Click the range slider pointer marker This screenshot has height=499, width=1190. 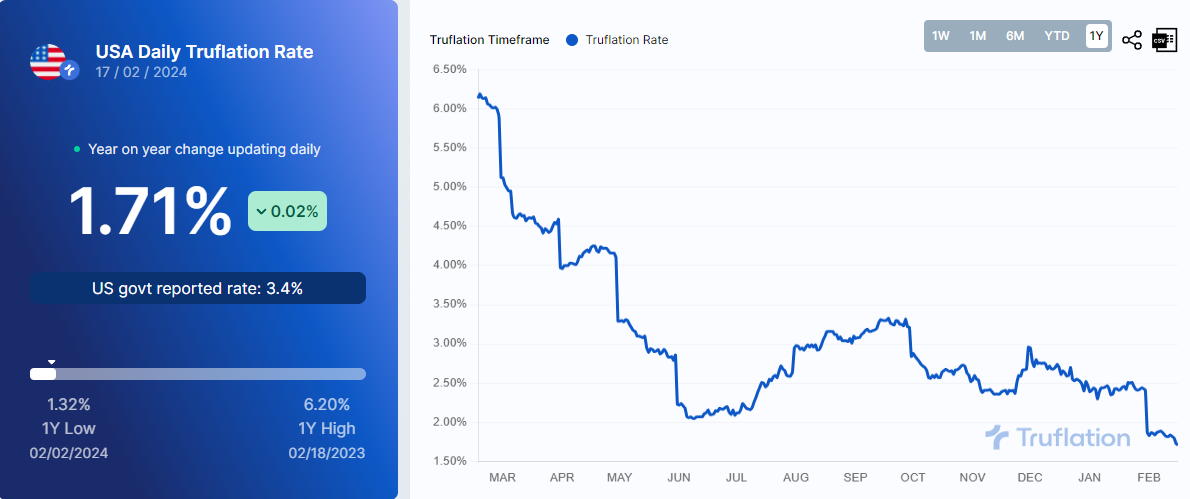(52, 362)
